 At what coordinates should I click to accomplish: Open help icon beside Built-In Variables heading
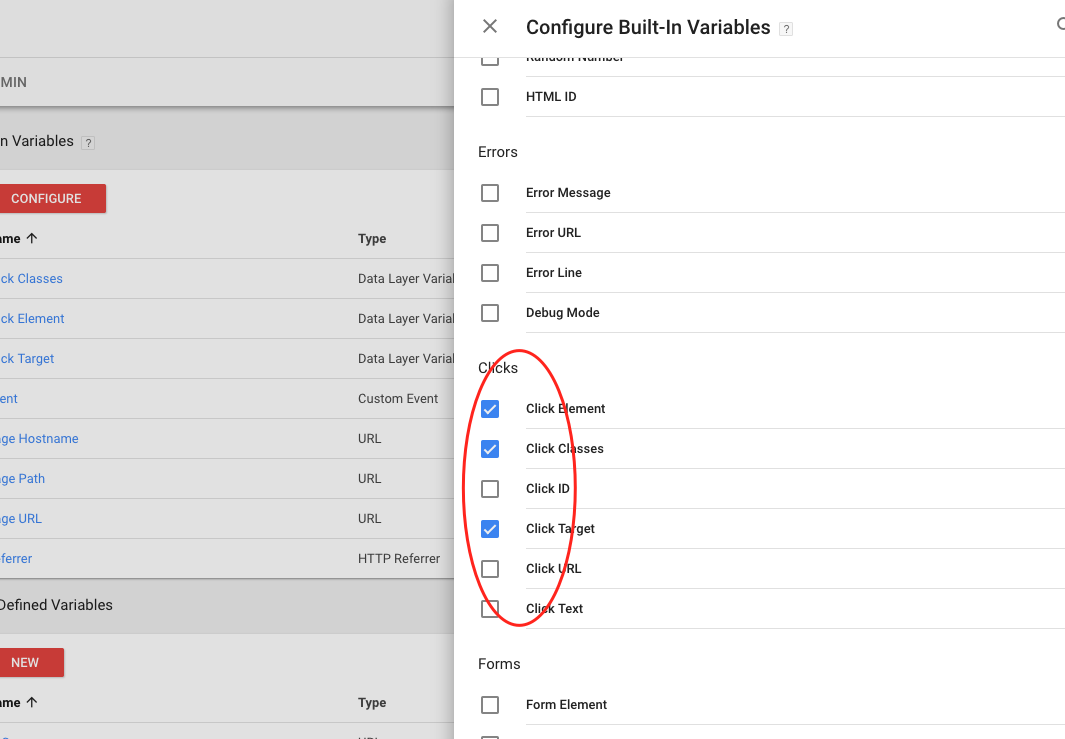(88, 143)
